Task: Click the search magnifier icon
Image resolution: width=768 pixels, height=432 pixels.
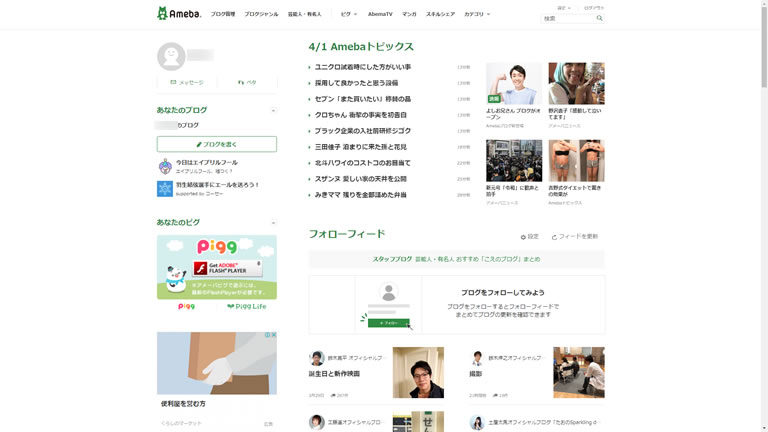Action: coord(600,18)
